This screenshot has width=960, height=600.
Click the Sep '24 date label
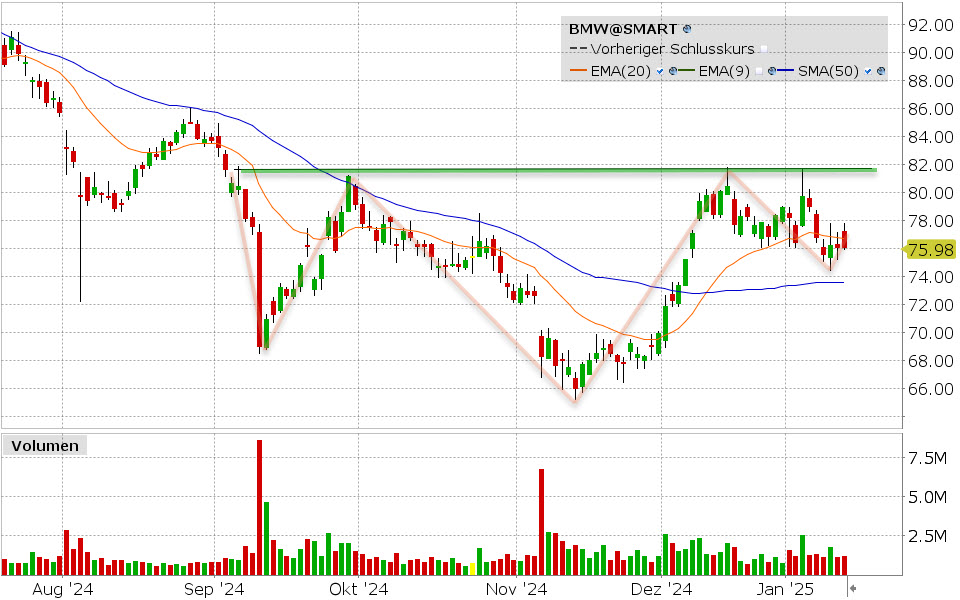click(x=214, y=589)
